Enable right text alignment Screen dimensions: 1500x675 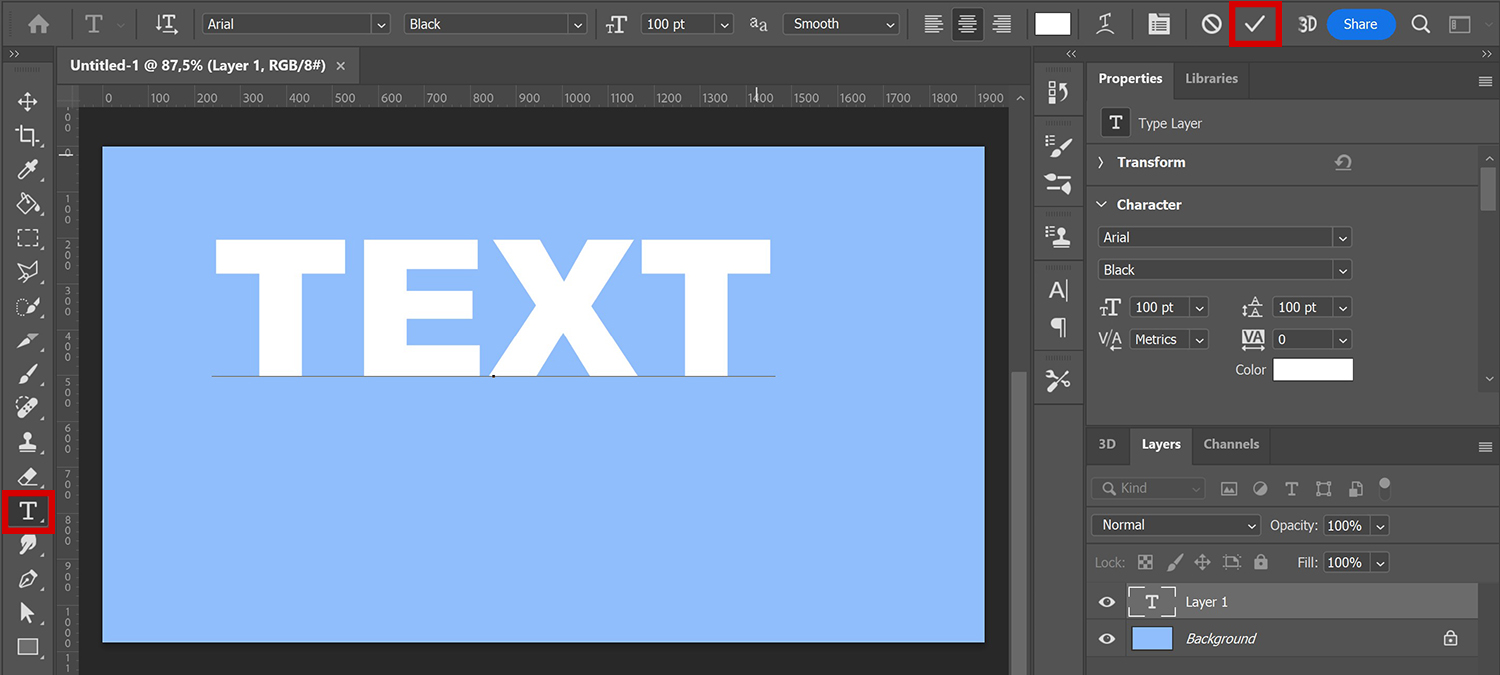pyautogui.click(x=1002, y=23)
